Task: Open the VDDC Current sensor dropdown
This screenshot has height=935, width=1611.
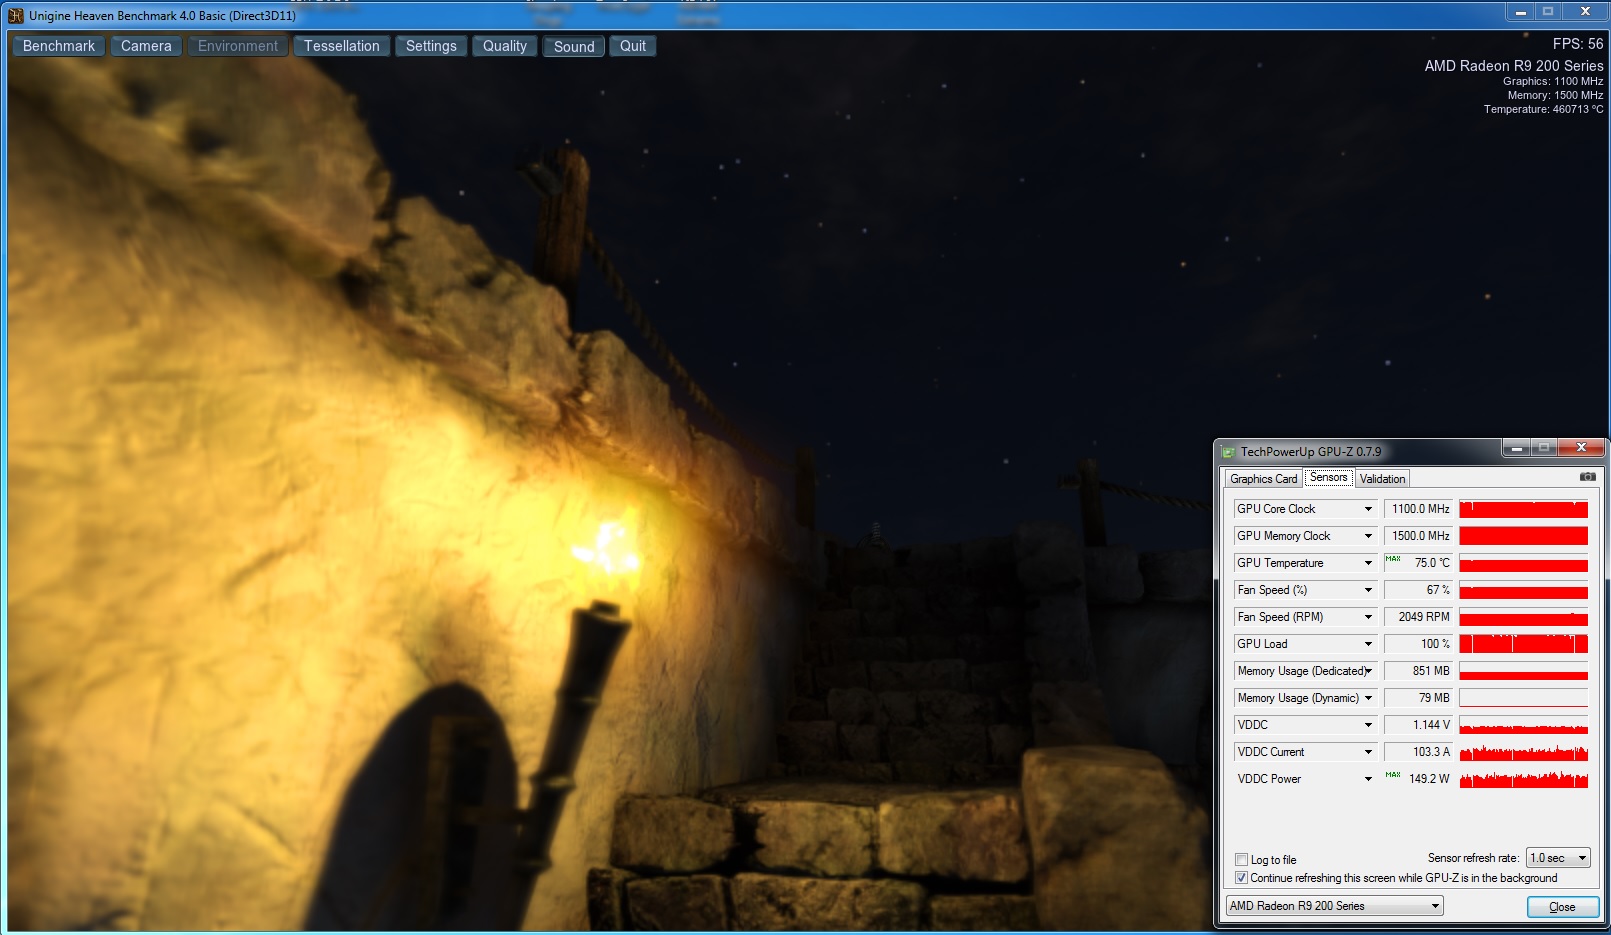Action: [1368, 752]
